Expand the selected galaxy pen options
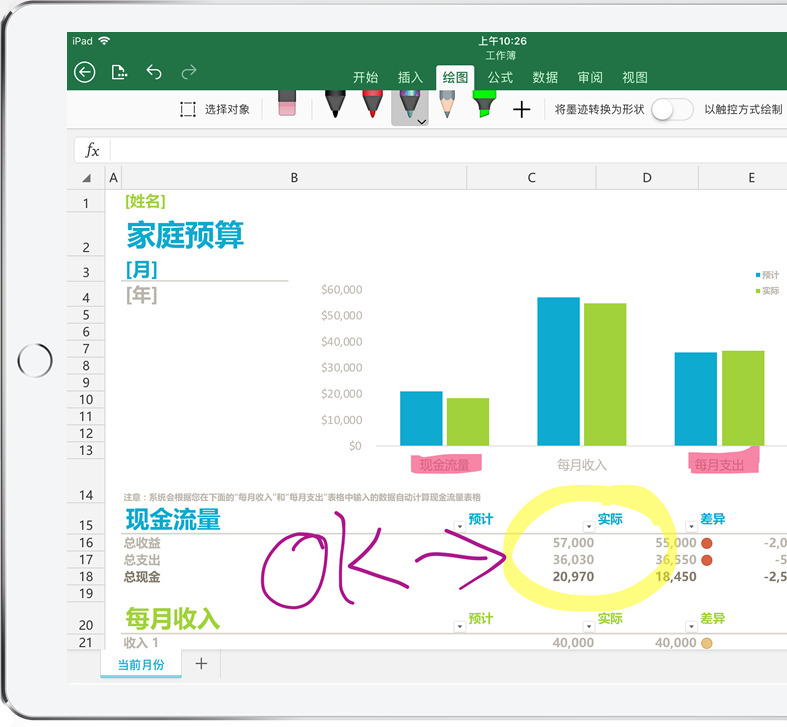Screen dimensions: 787x727 tap(421, 121)
